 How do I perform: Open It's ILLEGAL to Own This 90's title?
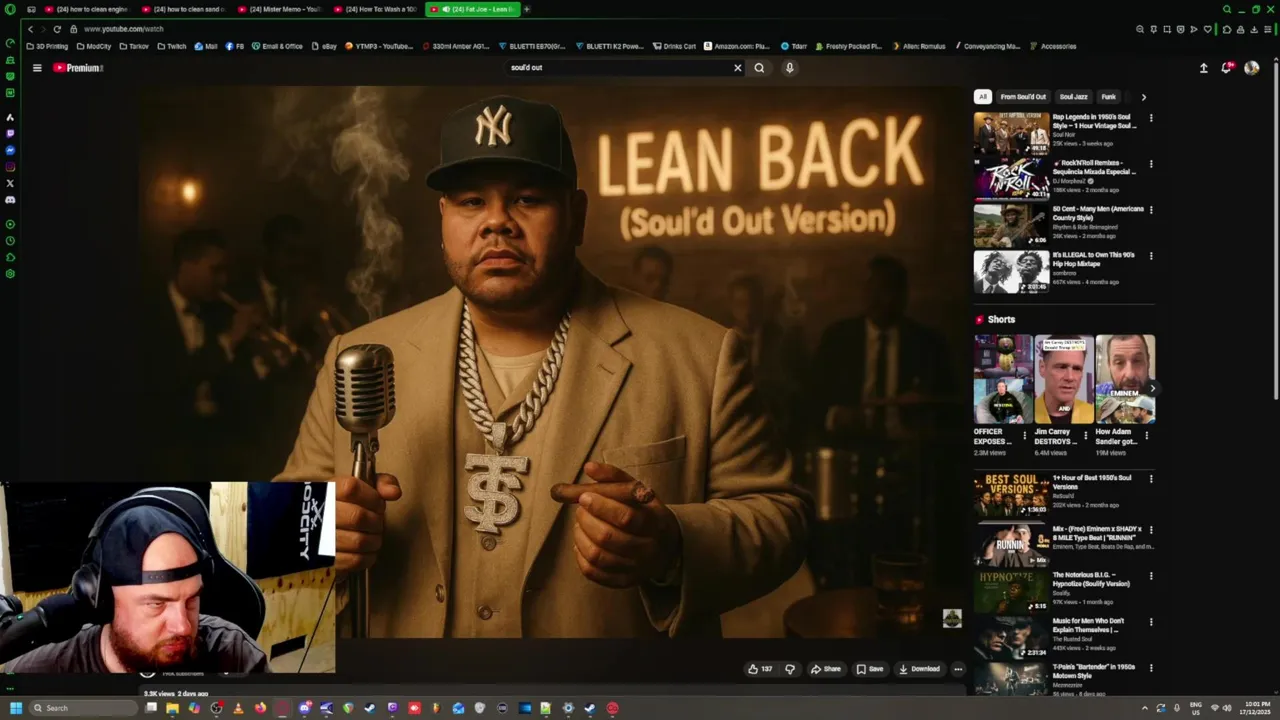1093,259
